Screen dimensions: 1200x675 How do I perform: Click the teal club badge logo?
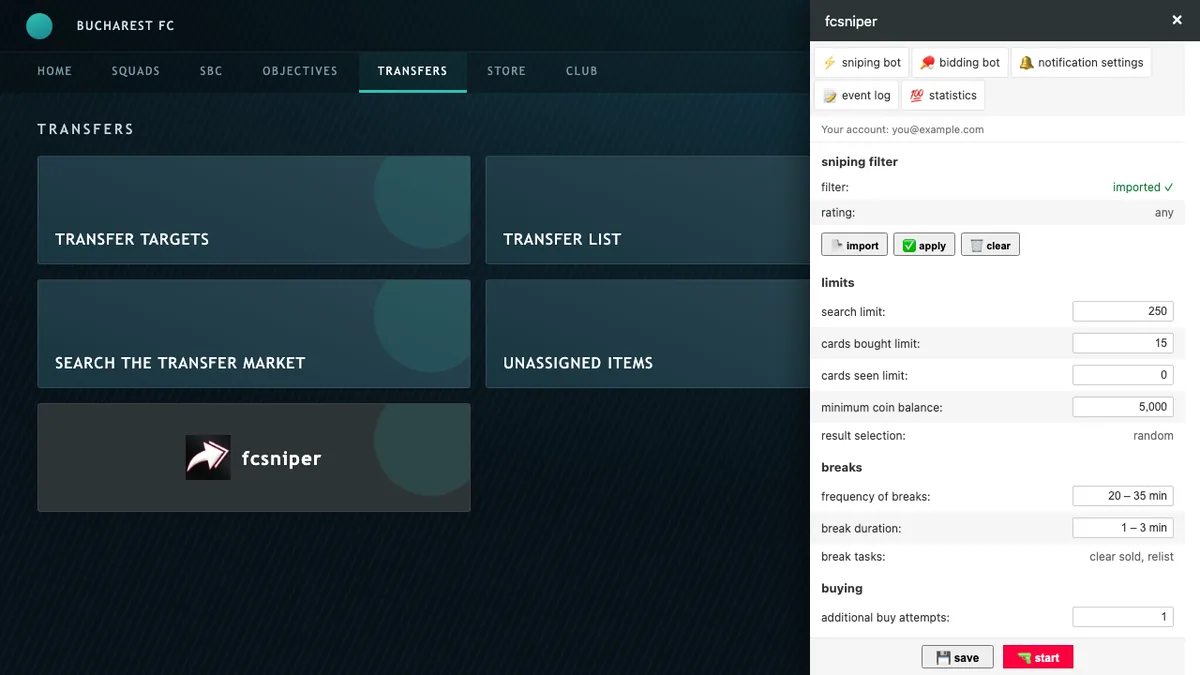point(39,26)
